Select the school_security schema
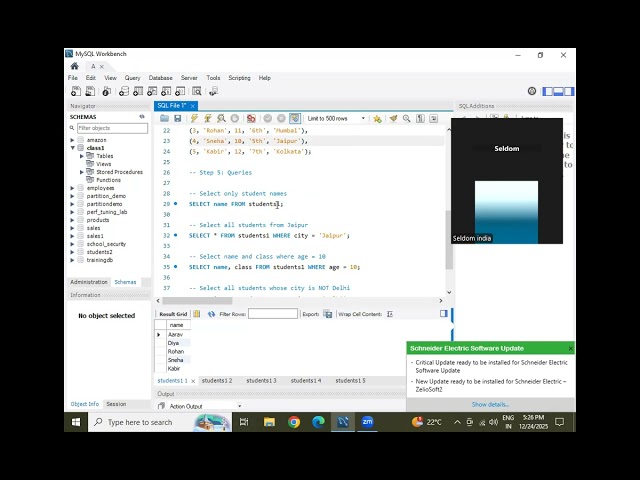The height and width of the screenshot is (480, 640). click(x=106, y=244)
